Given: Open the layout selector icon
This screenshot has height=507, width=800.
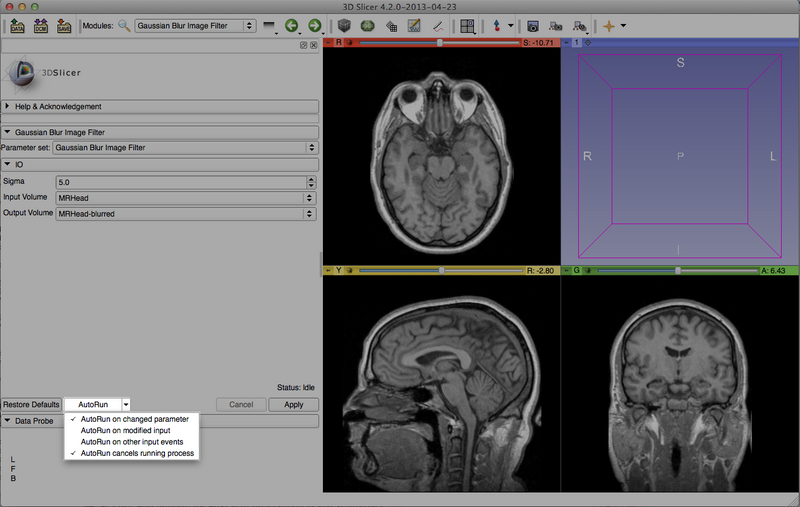Looking at the screenshot, I should 468,25.
